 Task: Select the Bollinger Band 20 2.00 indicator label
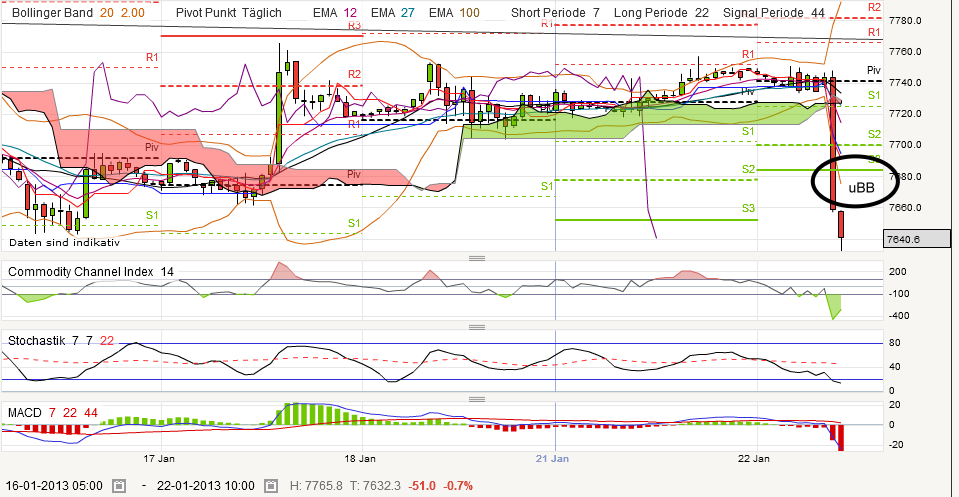coord(78,12)
